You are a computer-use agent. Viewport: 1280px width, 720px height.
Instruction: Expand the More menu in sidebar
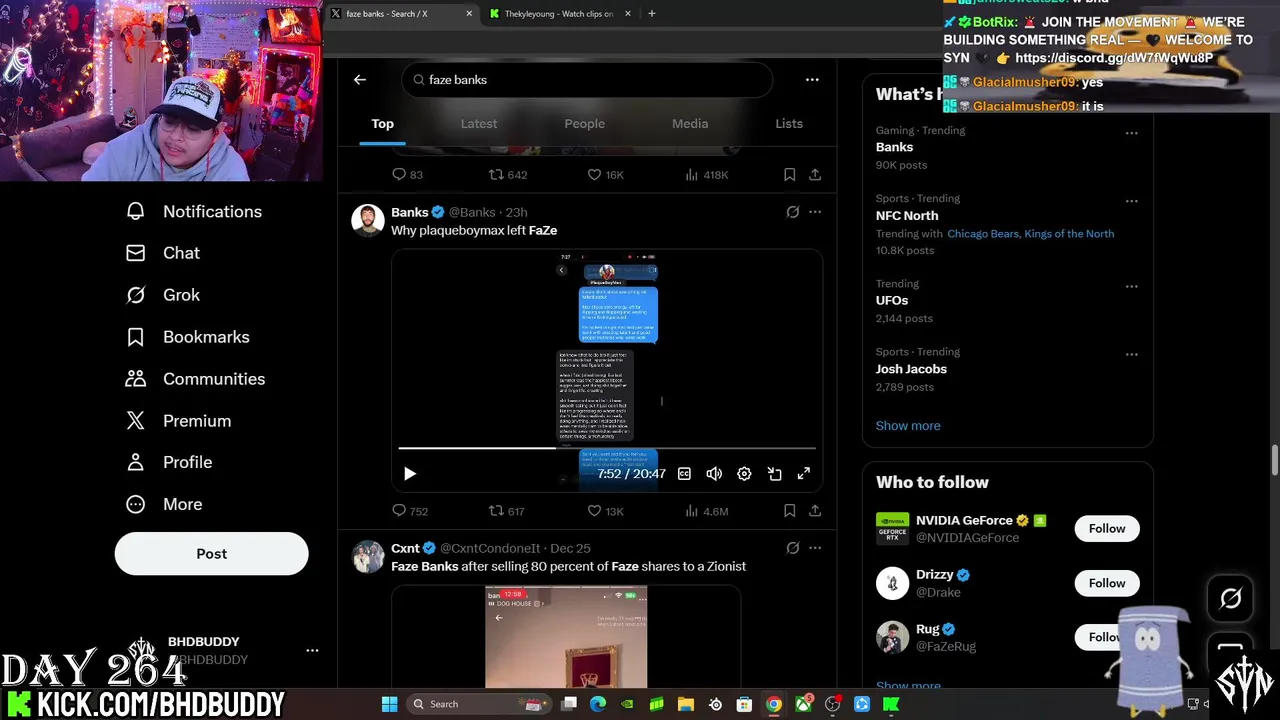[x=164, y=505]
